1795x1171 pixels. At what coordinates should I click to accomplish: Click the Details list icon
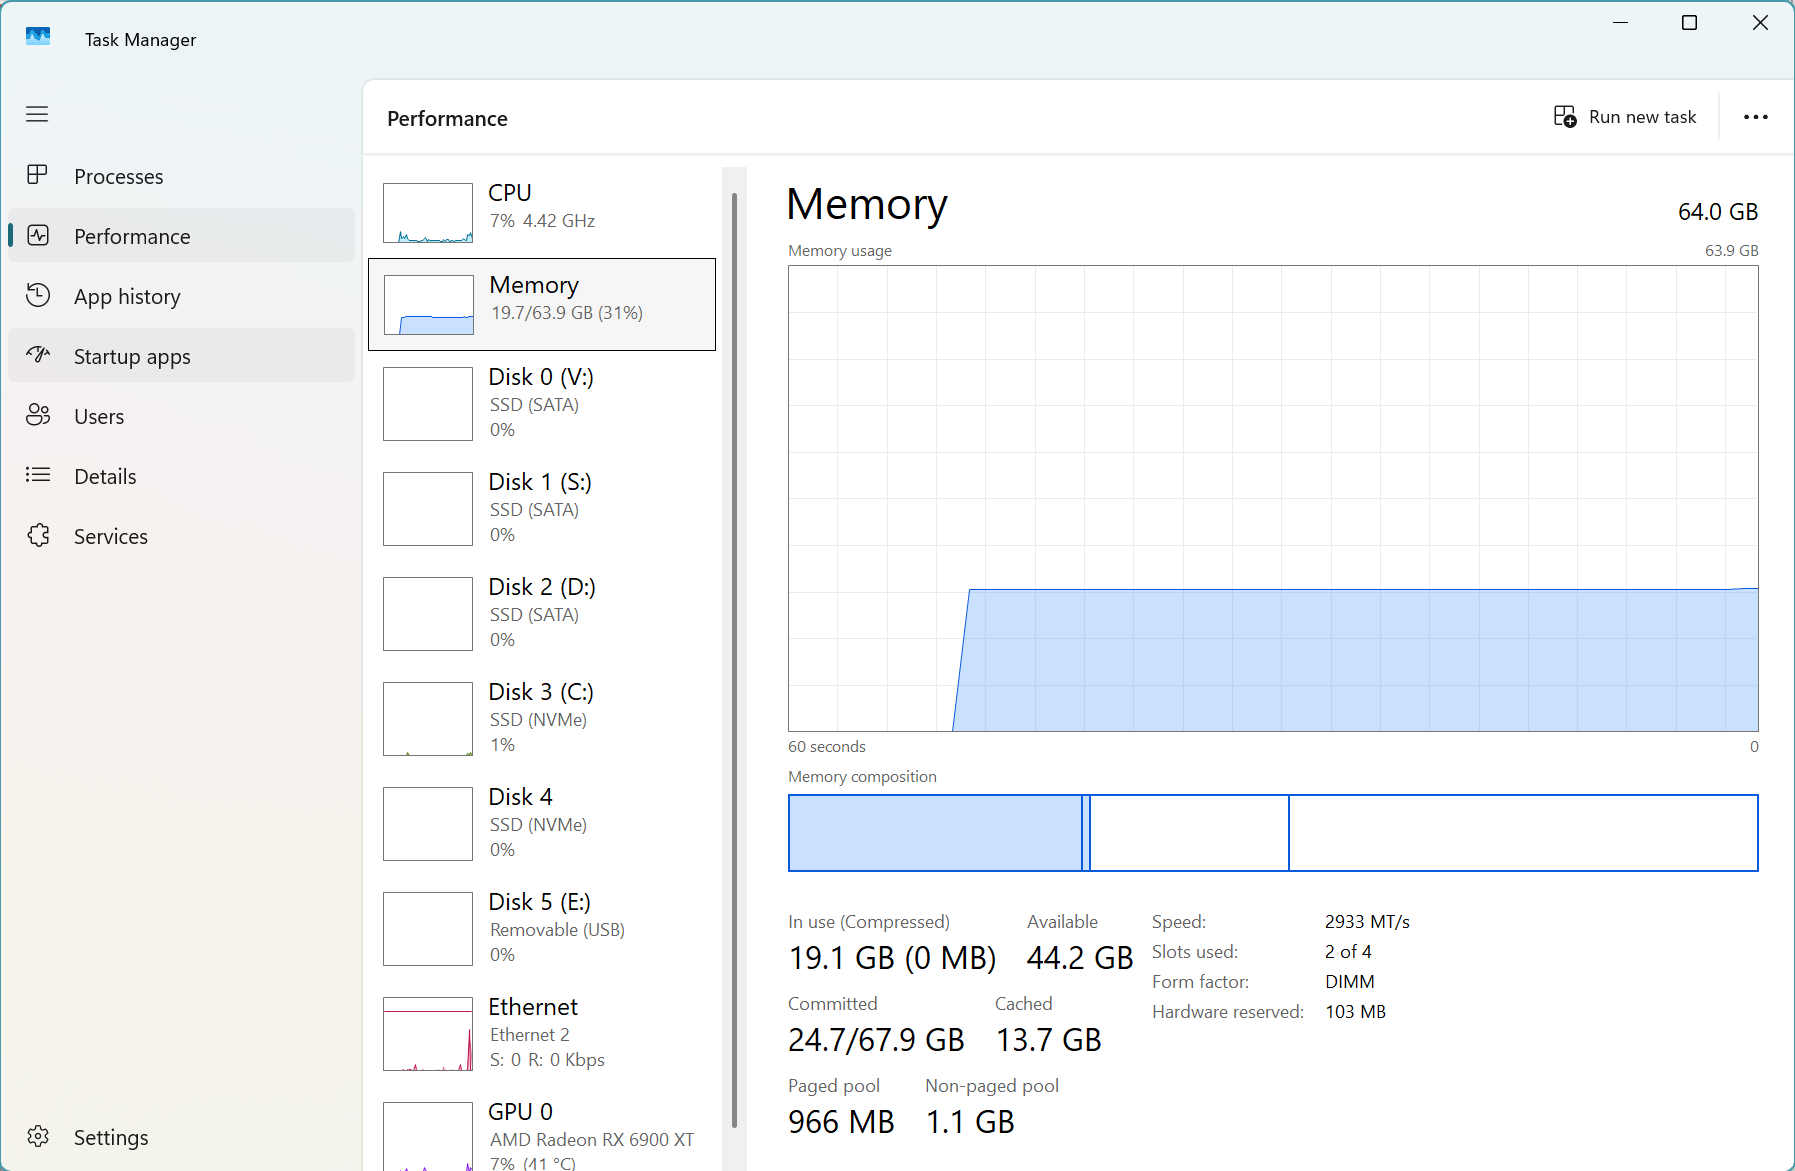pyautogui.click(x=37, y=475)
